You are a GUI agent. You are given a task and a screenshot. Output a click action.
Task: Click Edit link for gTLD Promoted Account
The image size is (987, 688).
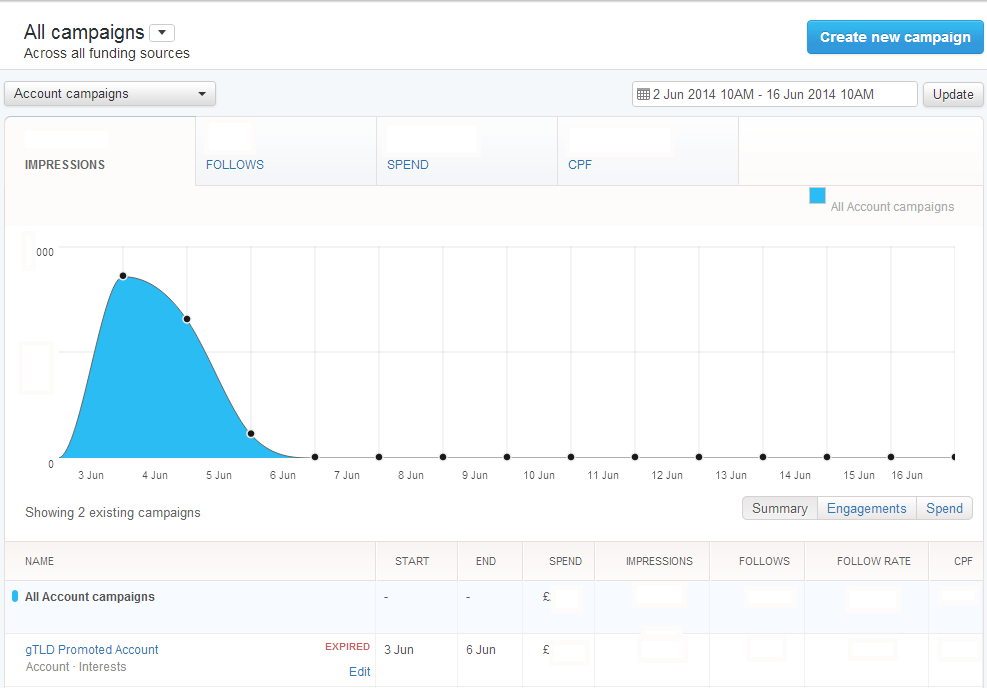[x=359, y=672]
